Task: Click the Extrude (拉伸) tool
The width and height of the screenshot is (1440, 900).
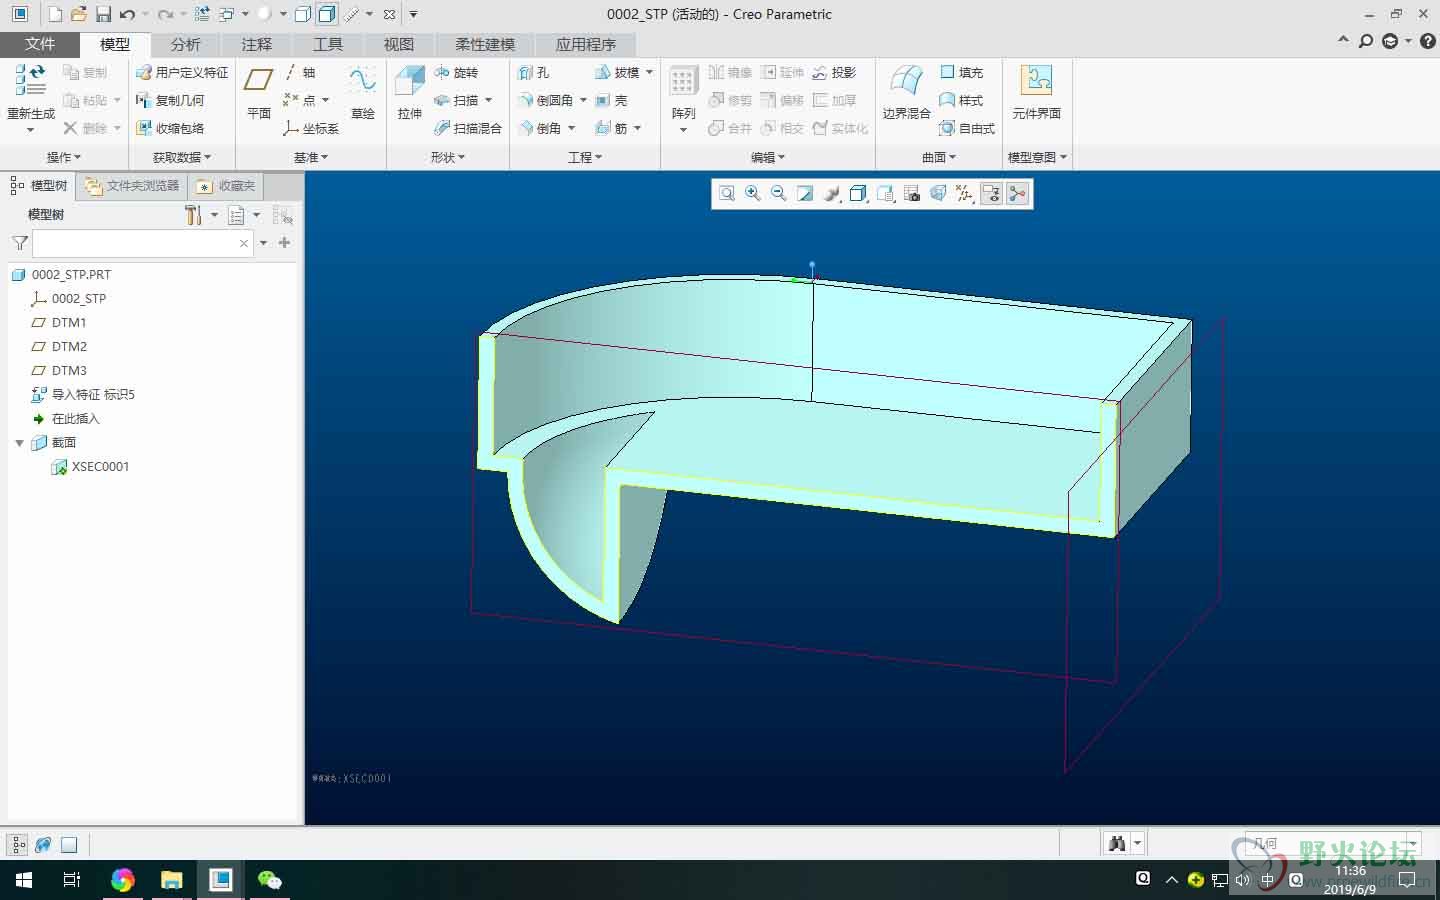Action: click(x=410, y=94)
